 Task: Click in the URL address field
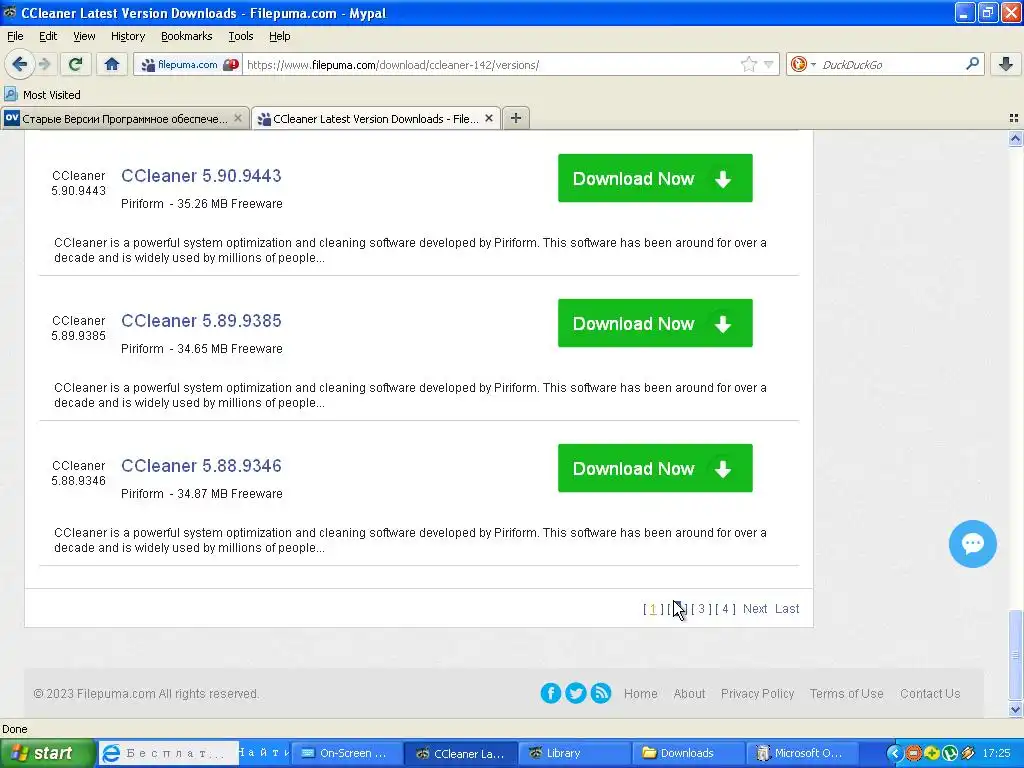490,65
